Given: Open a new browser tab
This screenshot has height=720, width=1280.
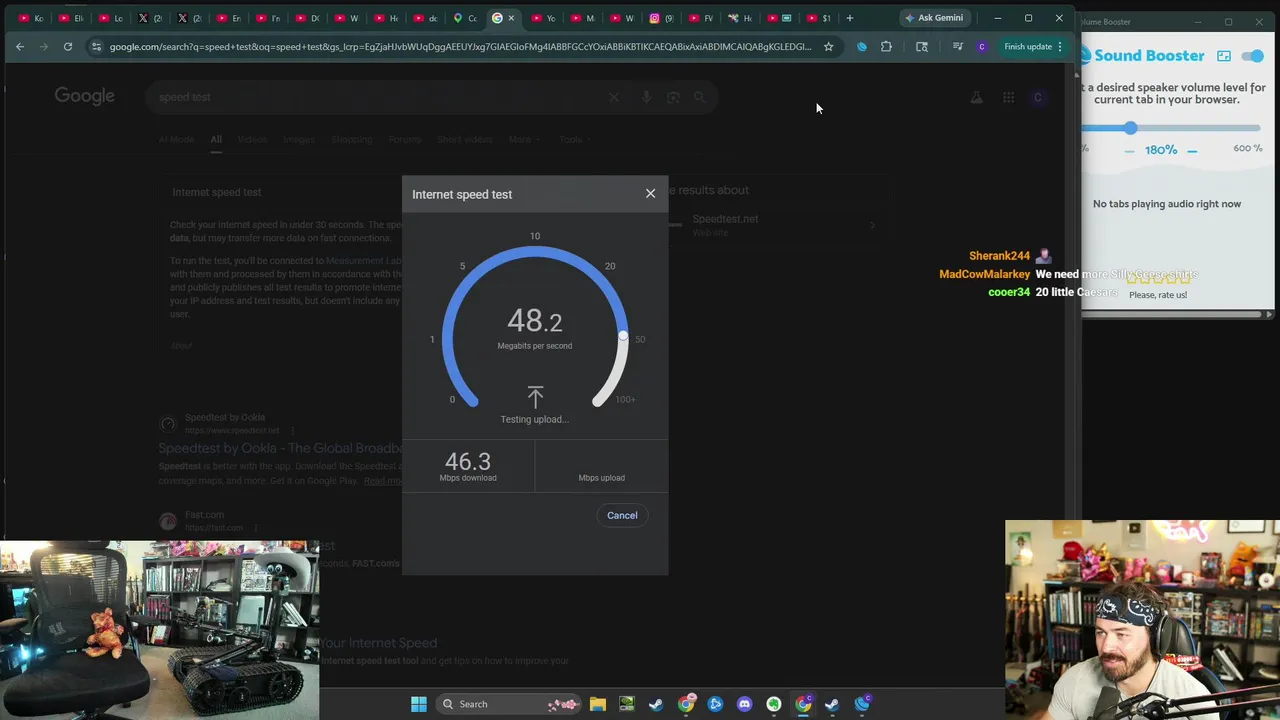Looking at the screenshot, I should click(x=850, y=18).
